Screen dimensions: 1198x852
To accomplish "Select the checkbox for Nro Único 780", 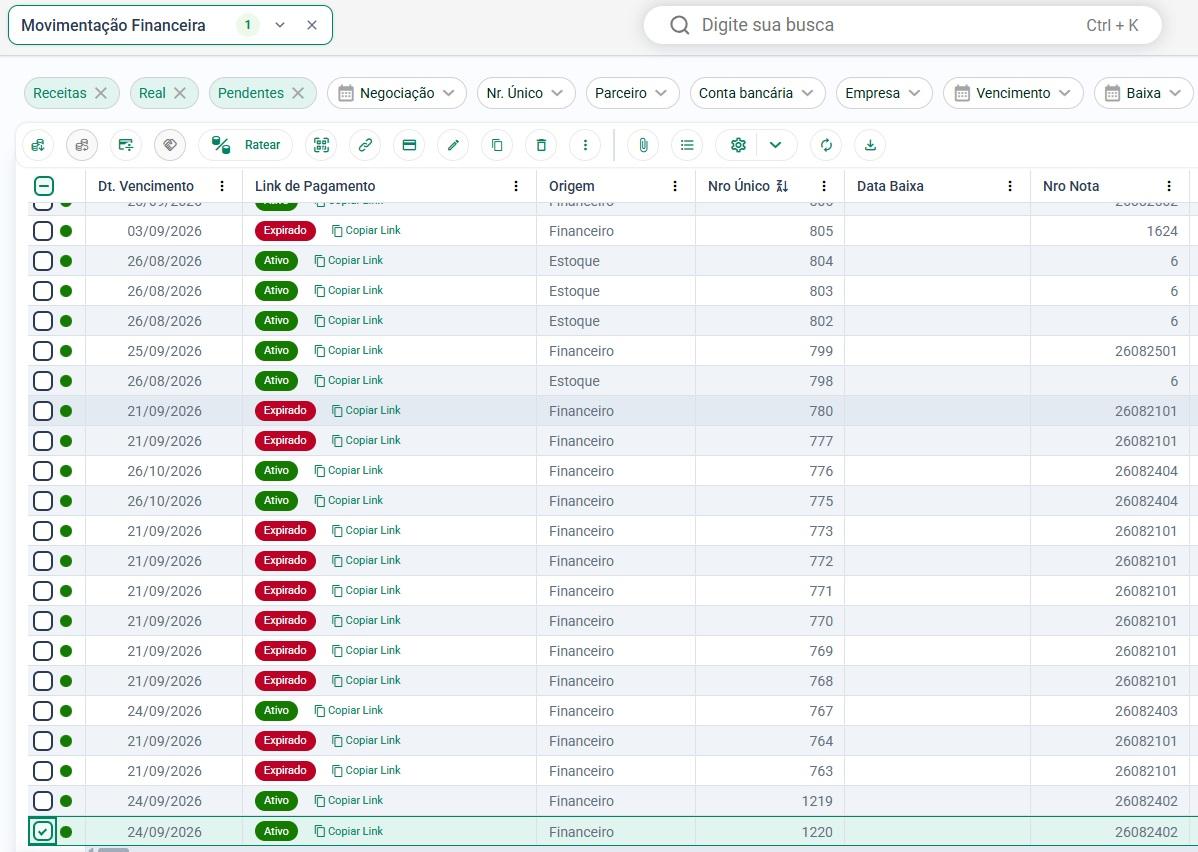I will [x=43, y=411].
